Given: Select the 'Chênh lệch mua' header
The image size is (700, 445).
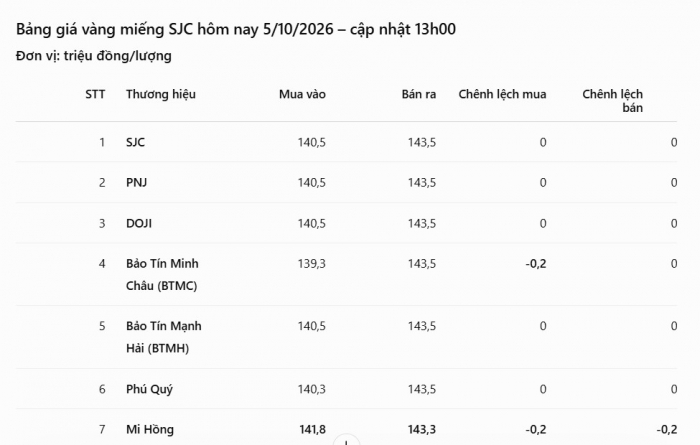Looking at the screenshot, I should (502, 94).
